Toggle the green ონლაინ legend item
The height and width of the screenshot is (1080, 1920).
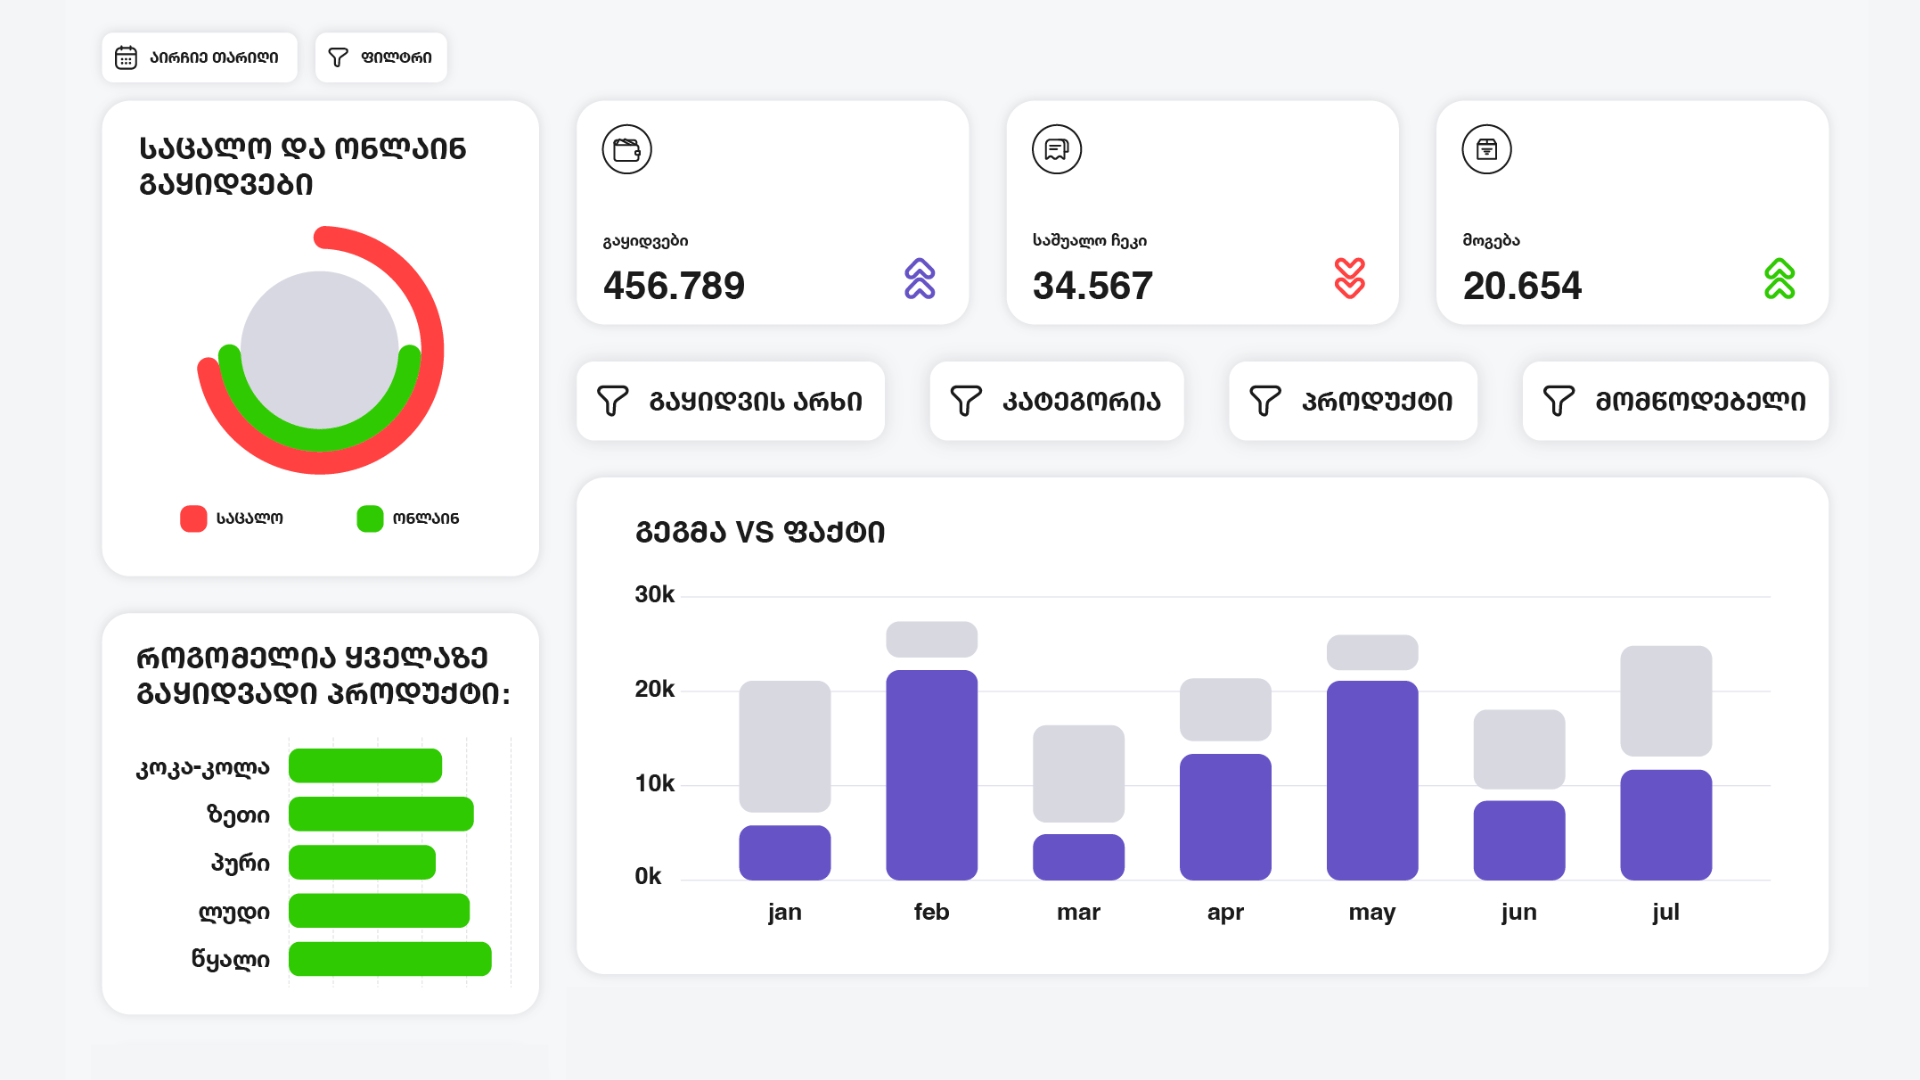point(370,519)
